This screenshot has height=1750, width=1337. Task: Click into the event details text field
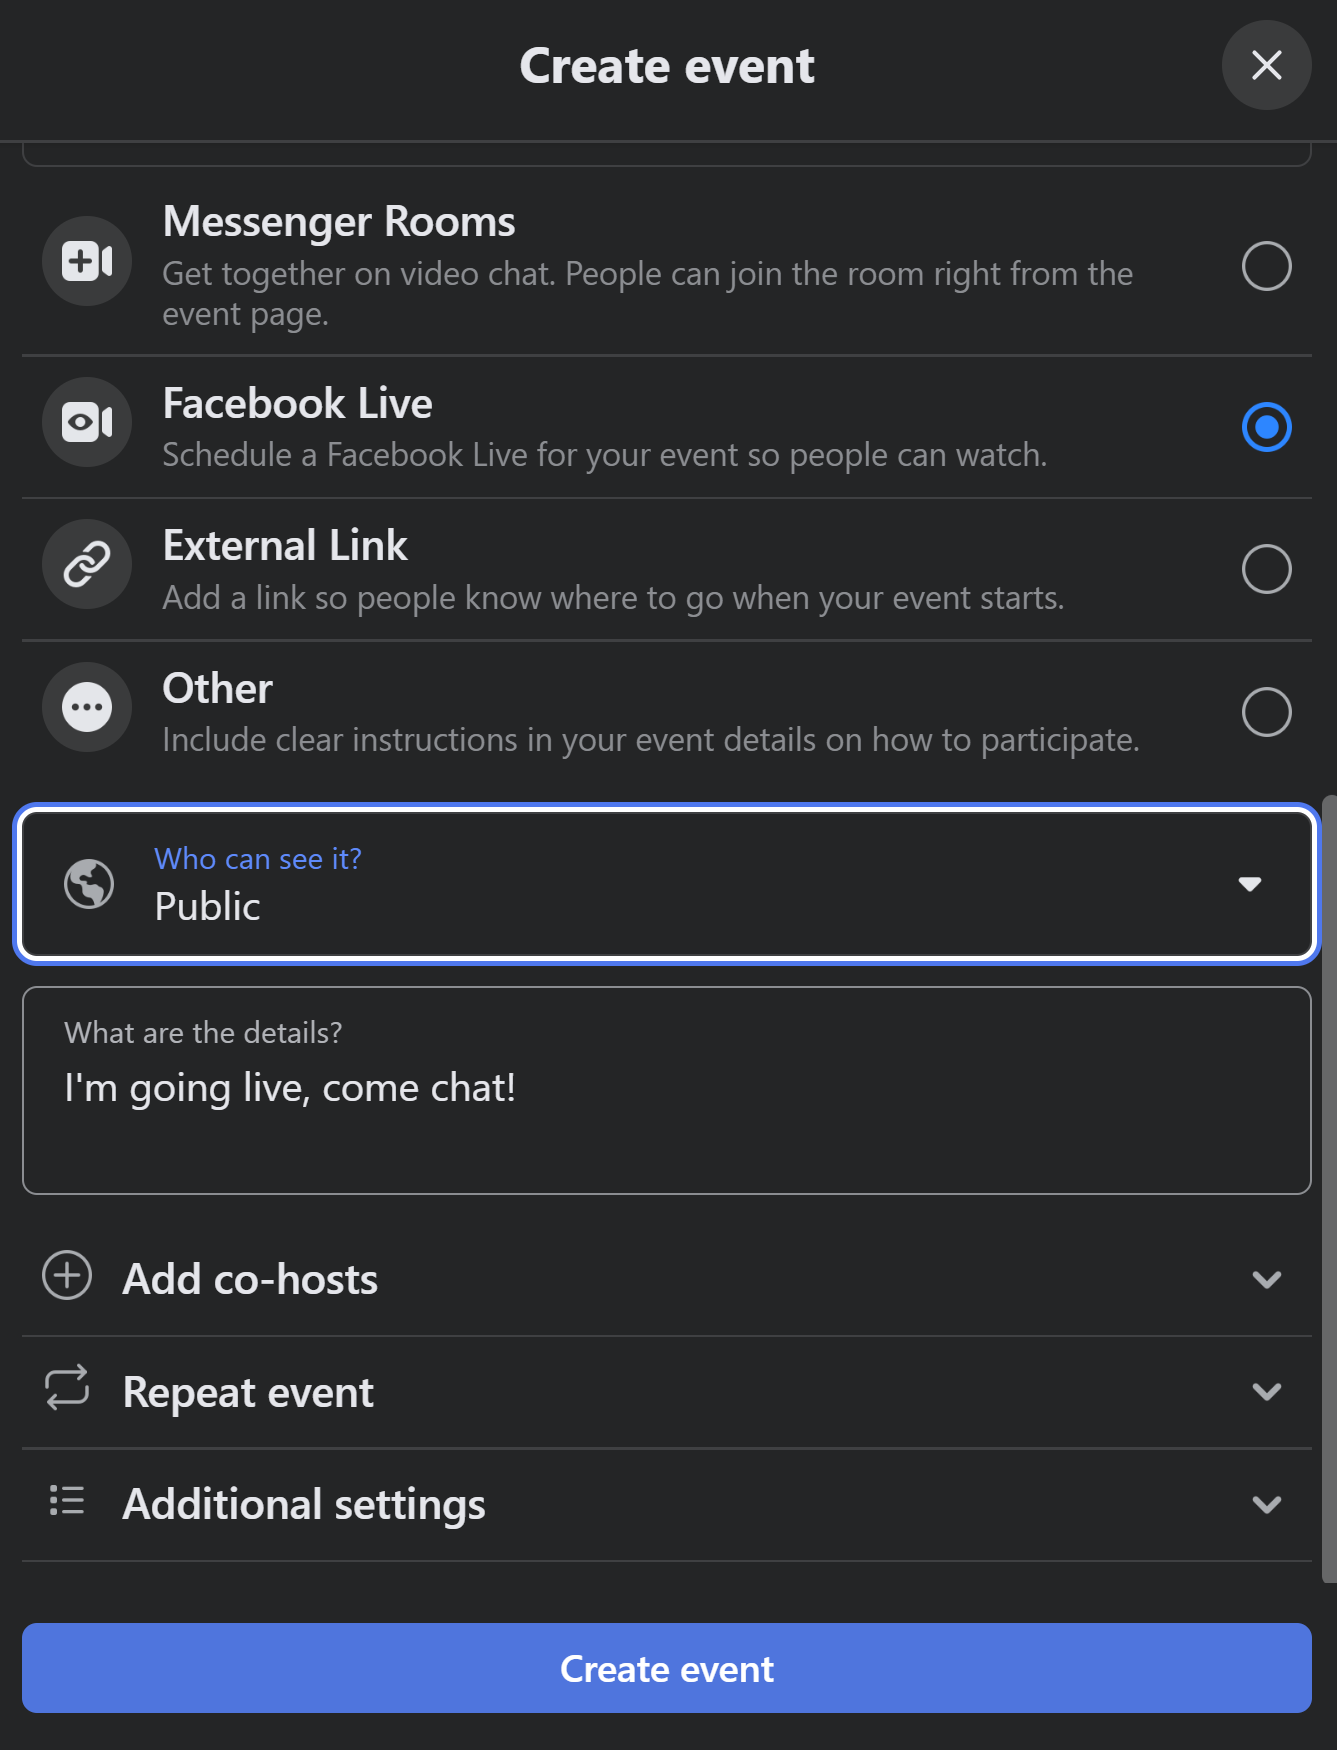point(667,1090)
